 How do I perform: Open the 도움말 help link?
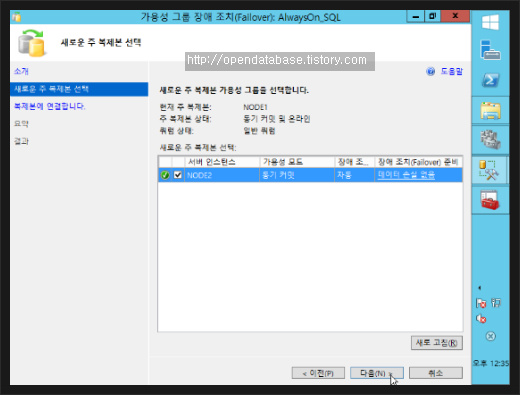pyautogui.click(x=451, y=71)
